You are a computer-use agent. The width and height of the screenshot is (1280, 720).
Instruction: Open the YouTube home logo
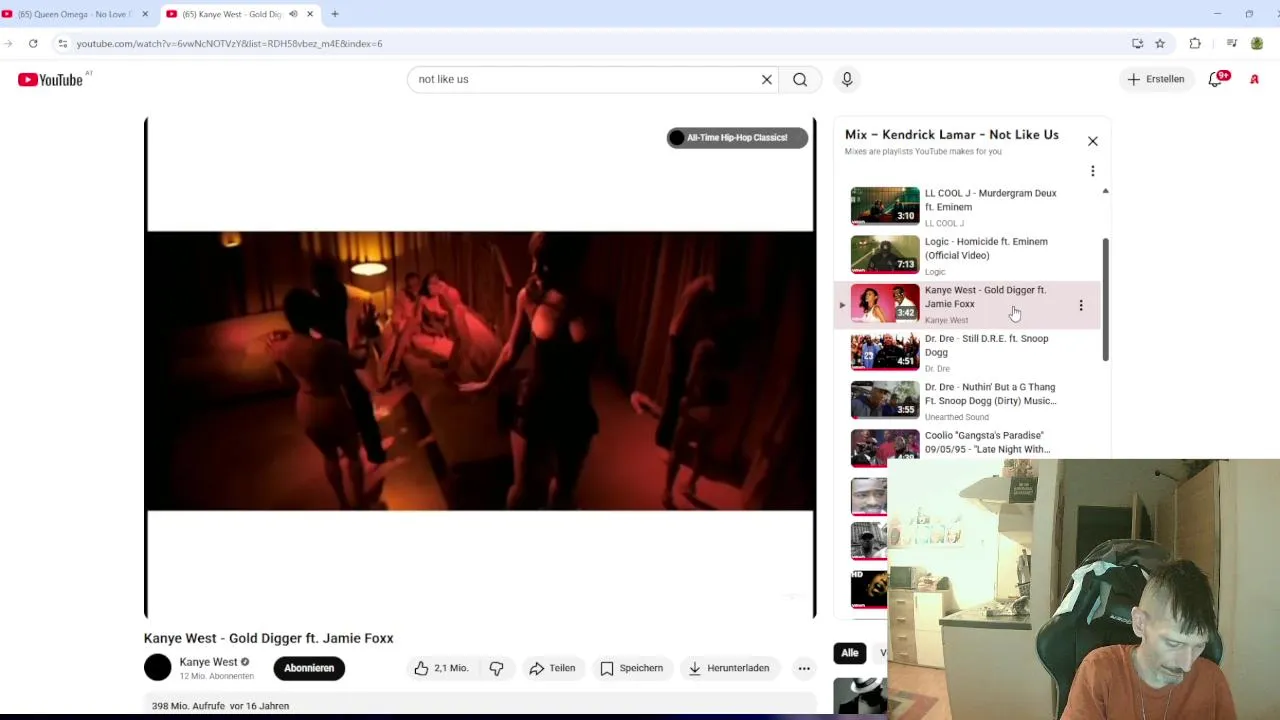(50, 80)
